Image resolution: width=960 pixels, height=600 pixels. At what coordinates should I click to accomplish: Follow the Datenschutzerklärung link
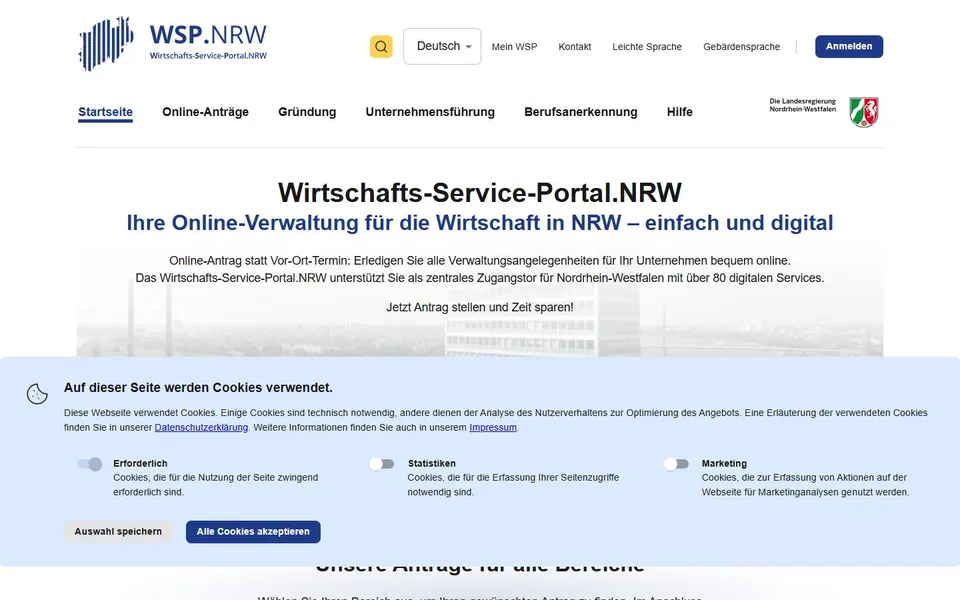[x=201, y=427]
